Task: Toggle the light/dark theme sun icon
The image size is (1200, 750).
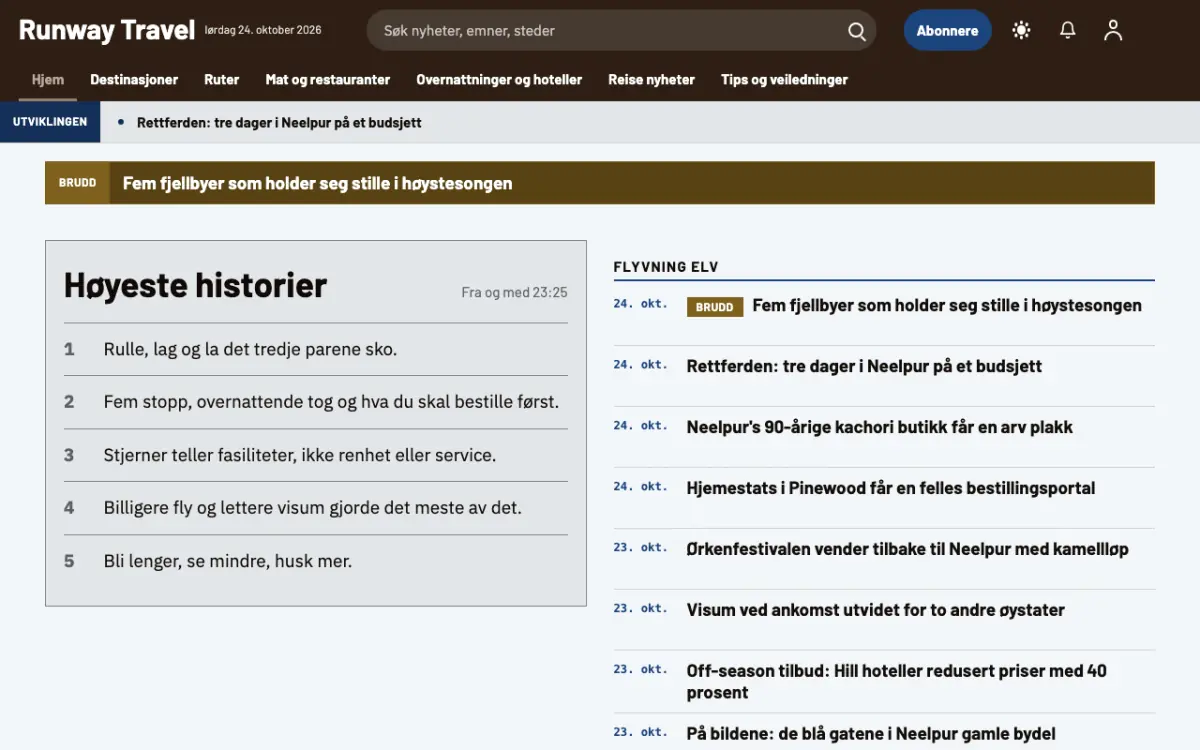Action: tap(1021, 30)
